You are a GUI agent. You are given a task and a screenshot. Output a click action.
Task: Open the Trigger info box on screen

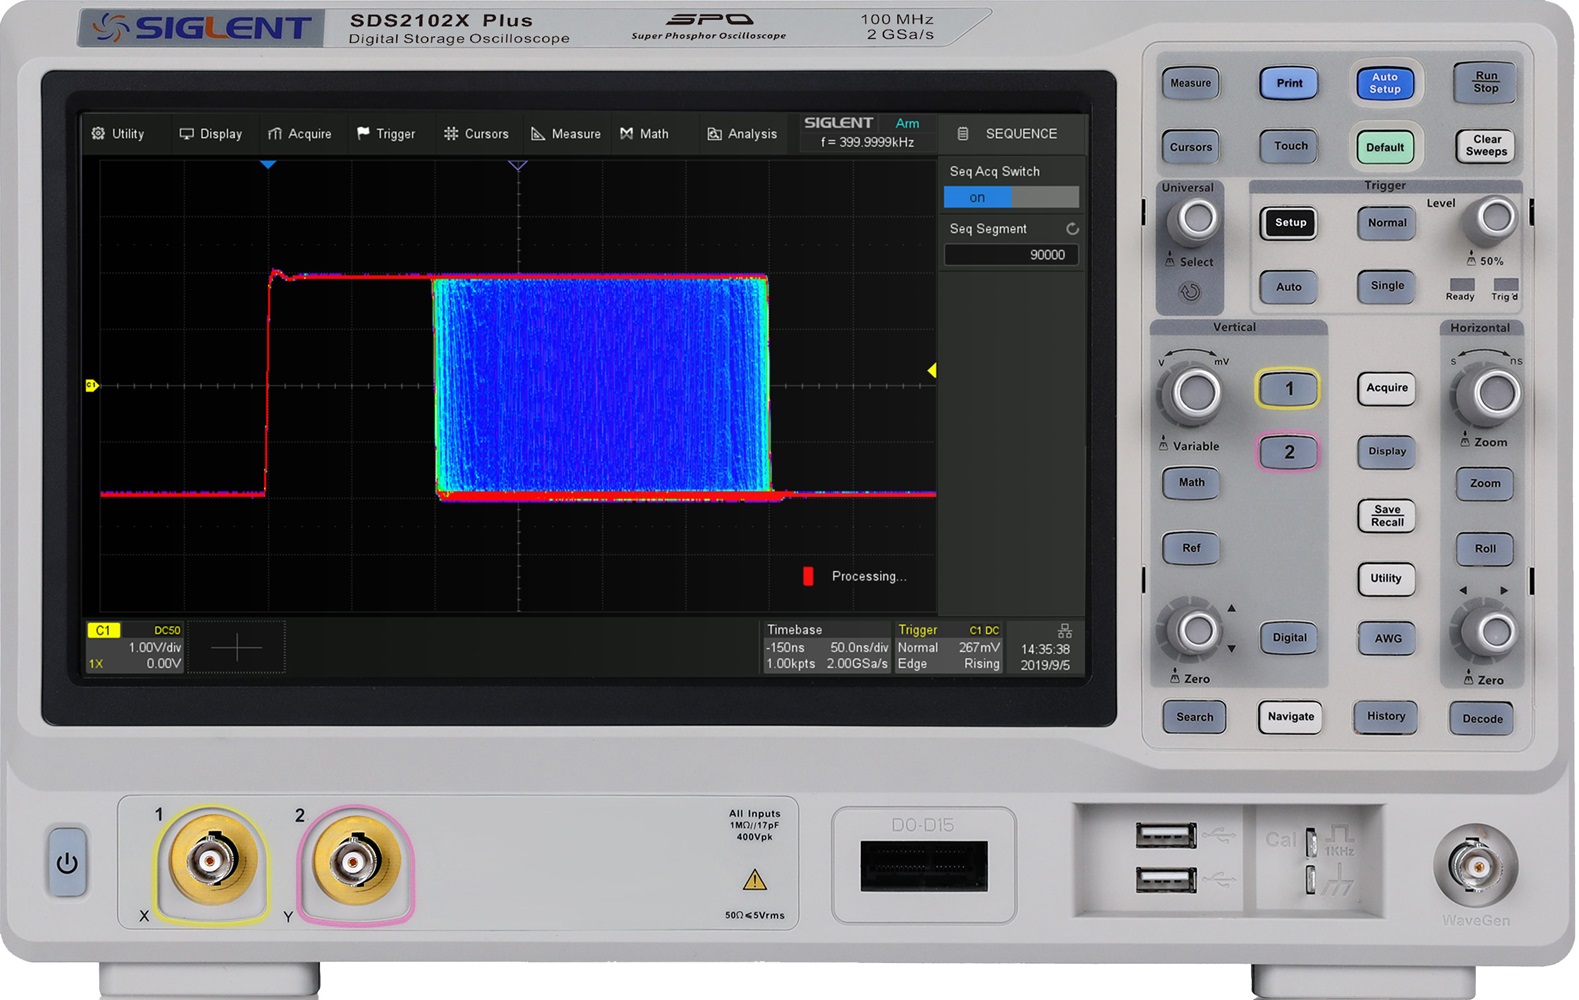(x=948, y=647)
